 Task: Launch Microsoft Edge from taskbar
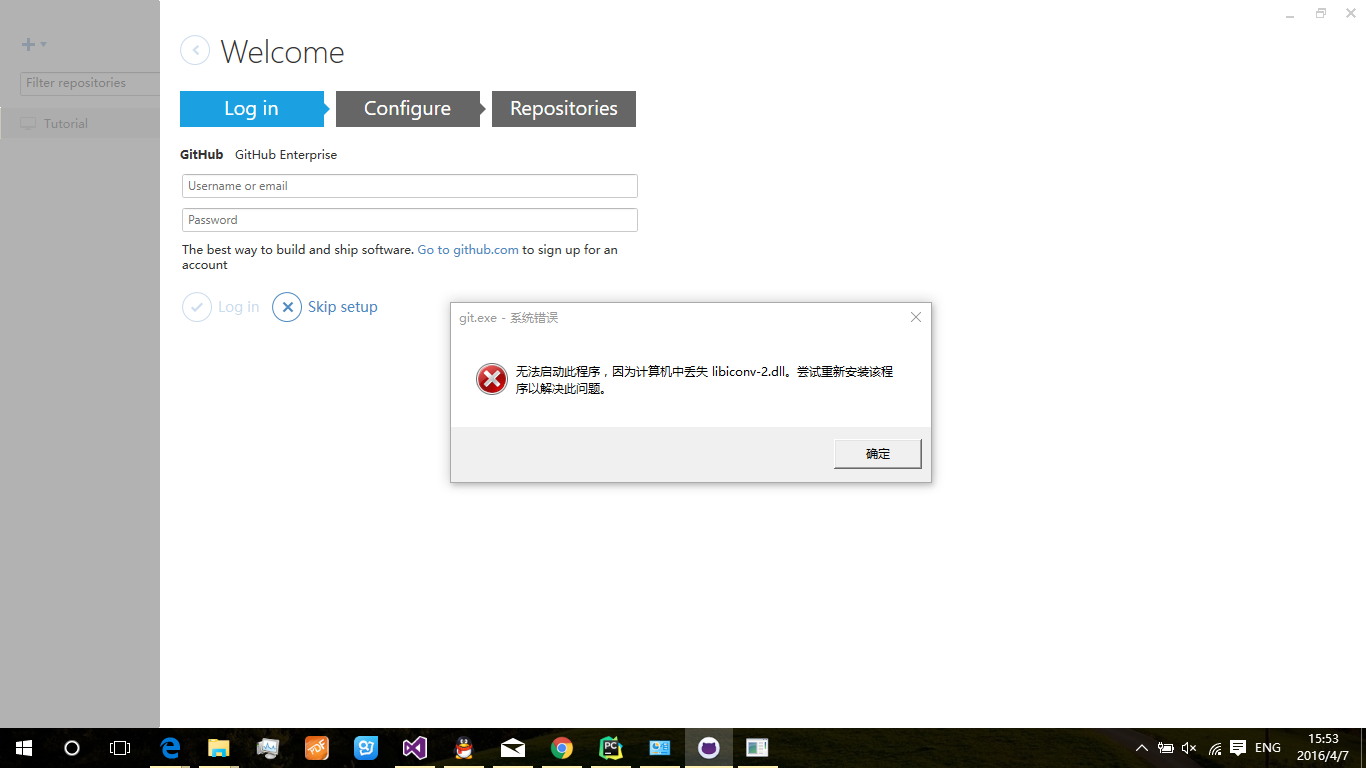pyautogui.click(x=170, y=748)
